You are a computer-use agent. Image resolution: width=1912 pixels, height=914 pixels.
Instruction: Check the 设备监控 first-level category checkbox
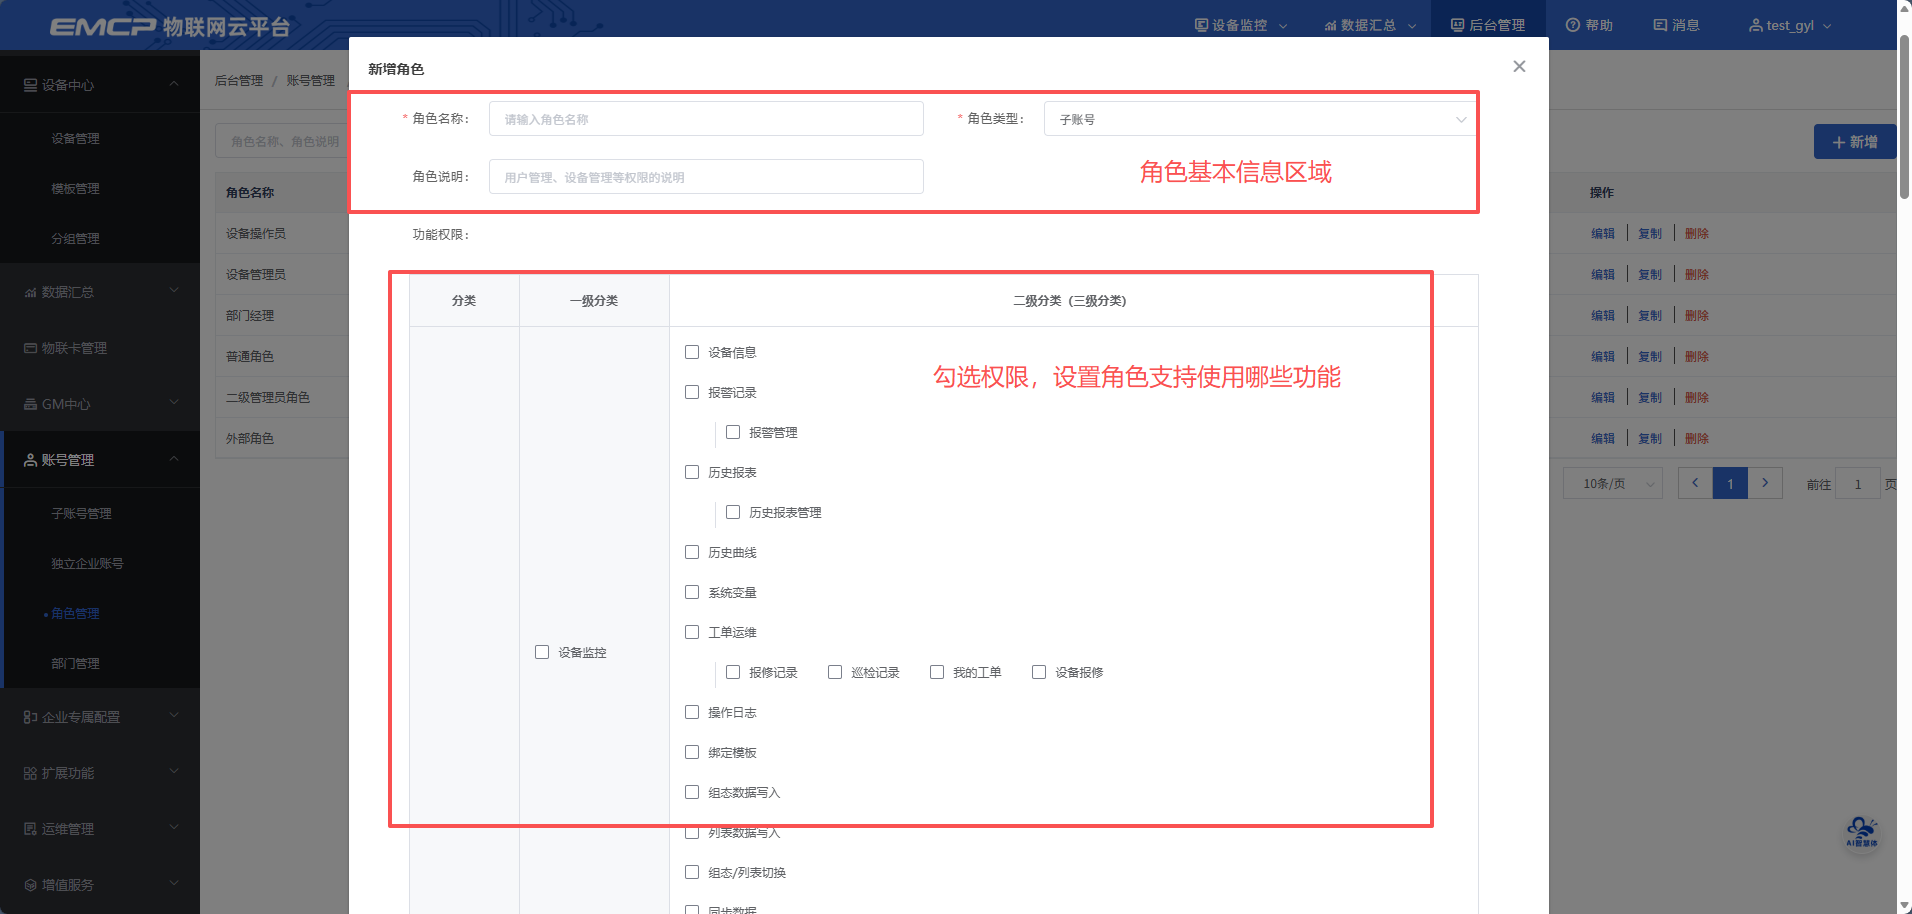(542, 652)
